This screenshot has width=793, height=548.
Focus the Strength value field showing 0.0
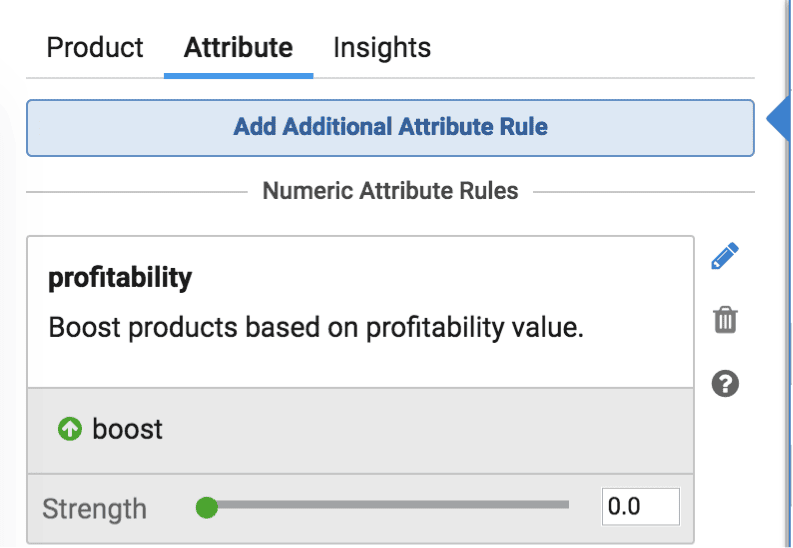point(640,507)
